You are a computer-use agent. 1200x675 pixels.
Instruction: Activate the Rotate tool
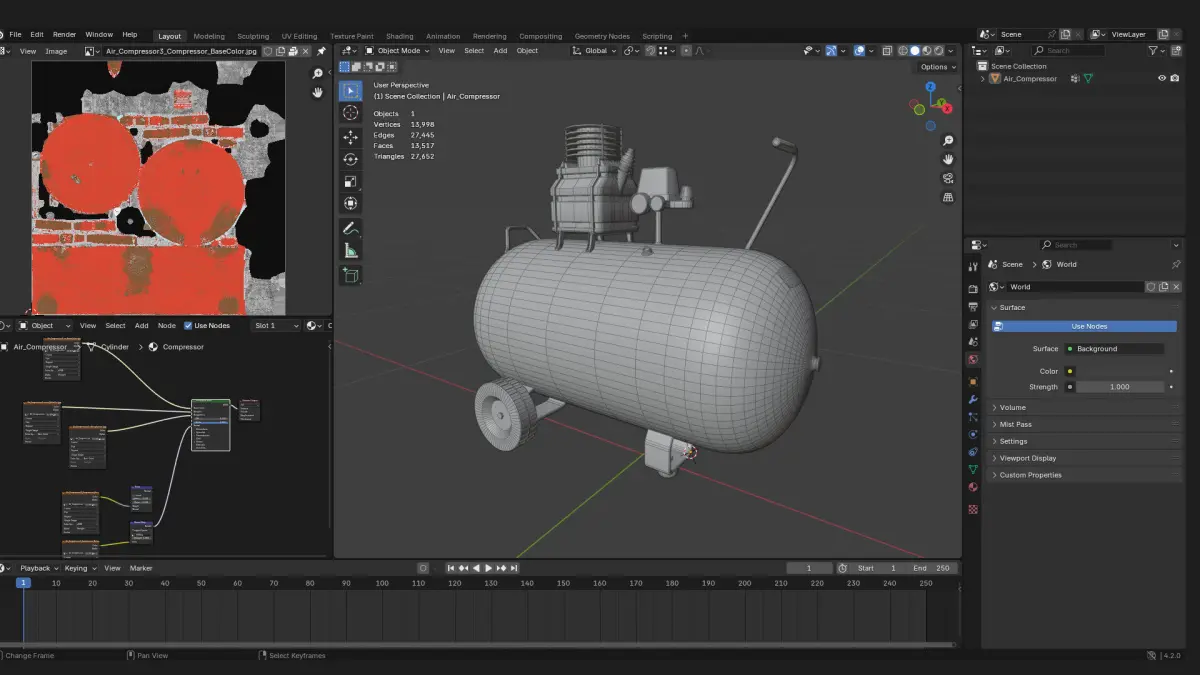(x=350, y=159)
